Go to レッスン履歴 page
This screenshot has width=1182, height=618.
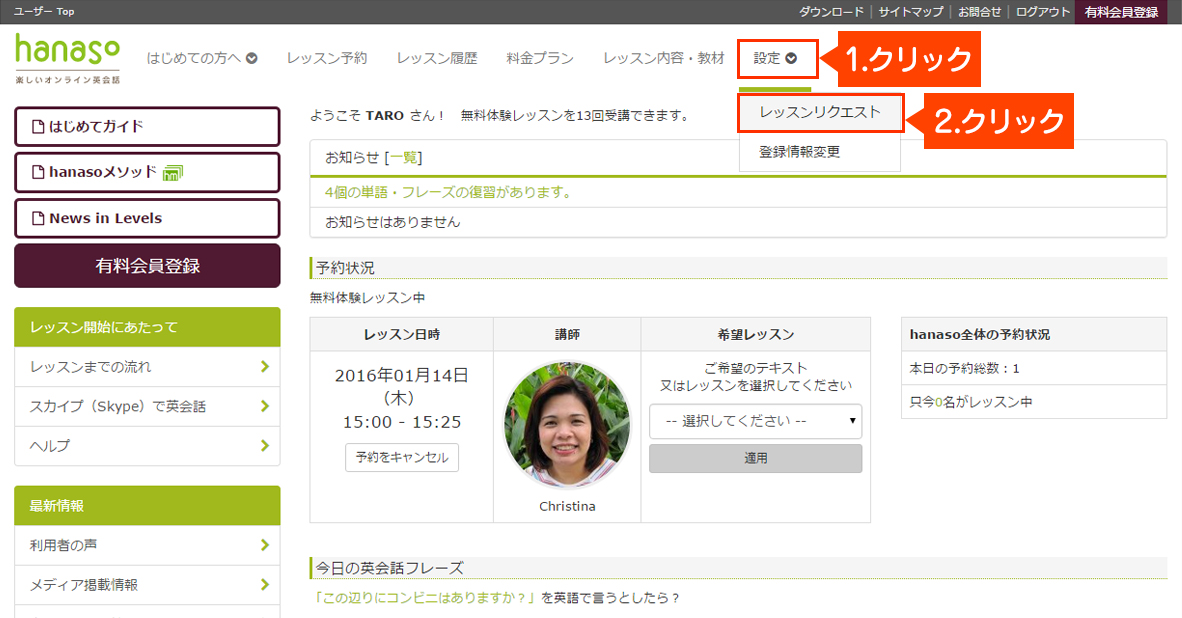437,58
